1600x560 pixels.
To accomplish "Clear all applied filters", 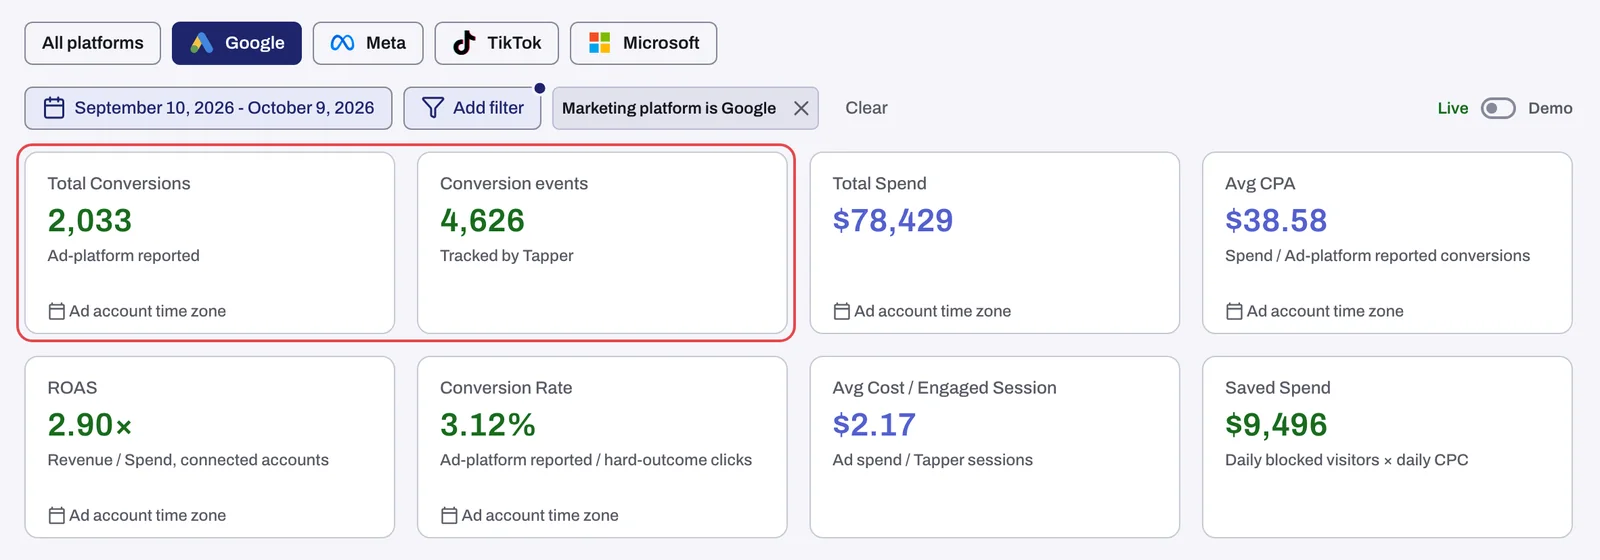I will (866, 108).
